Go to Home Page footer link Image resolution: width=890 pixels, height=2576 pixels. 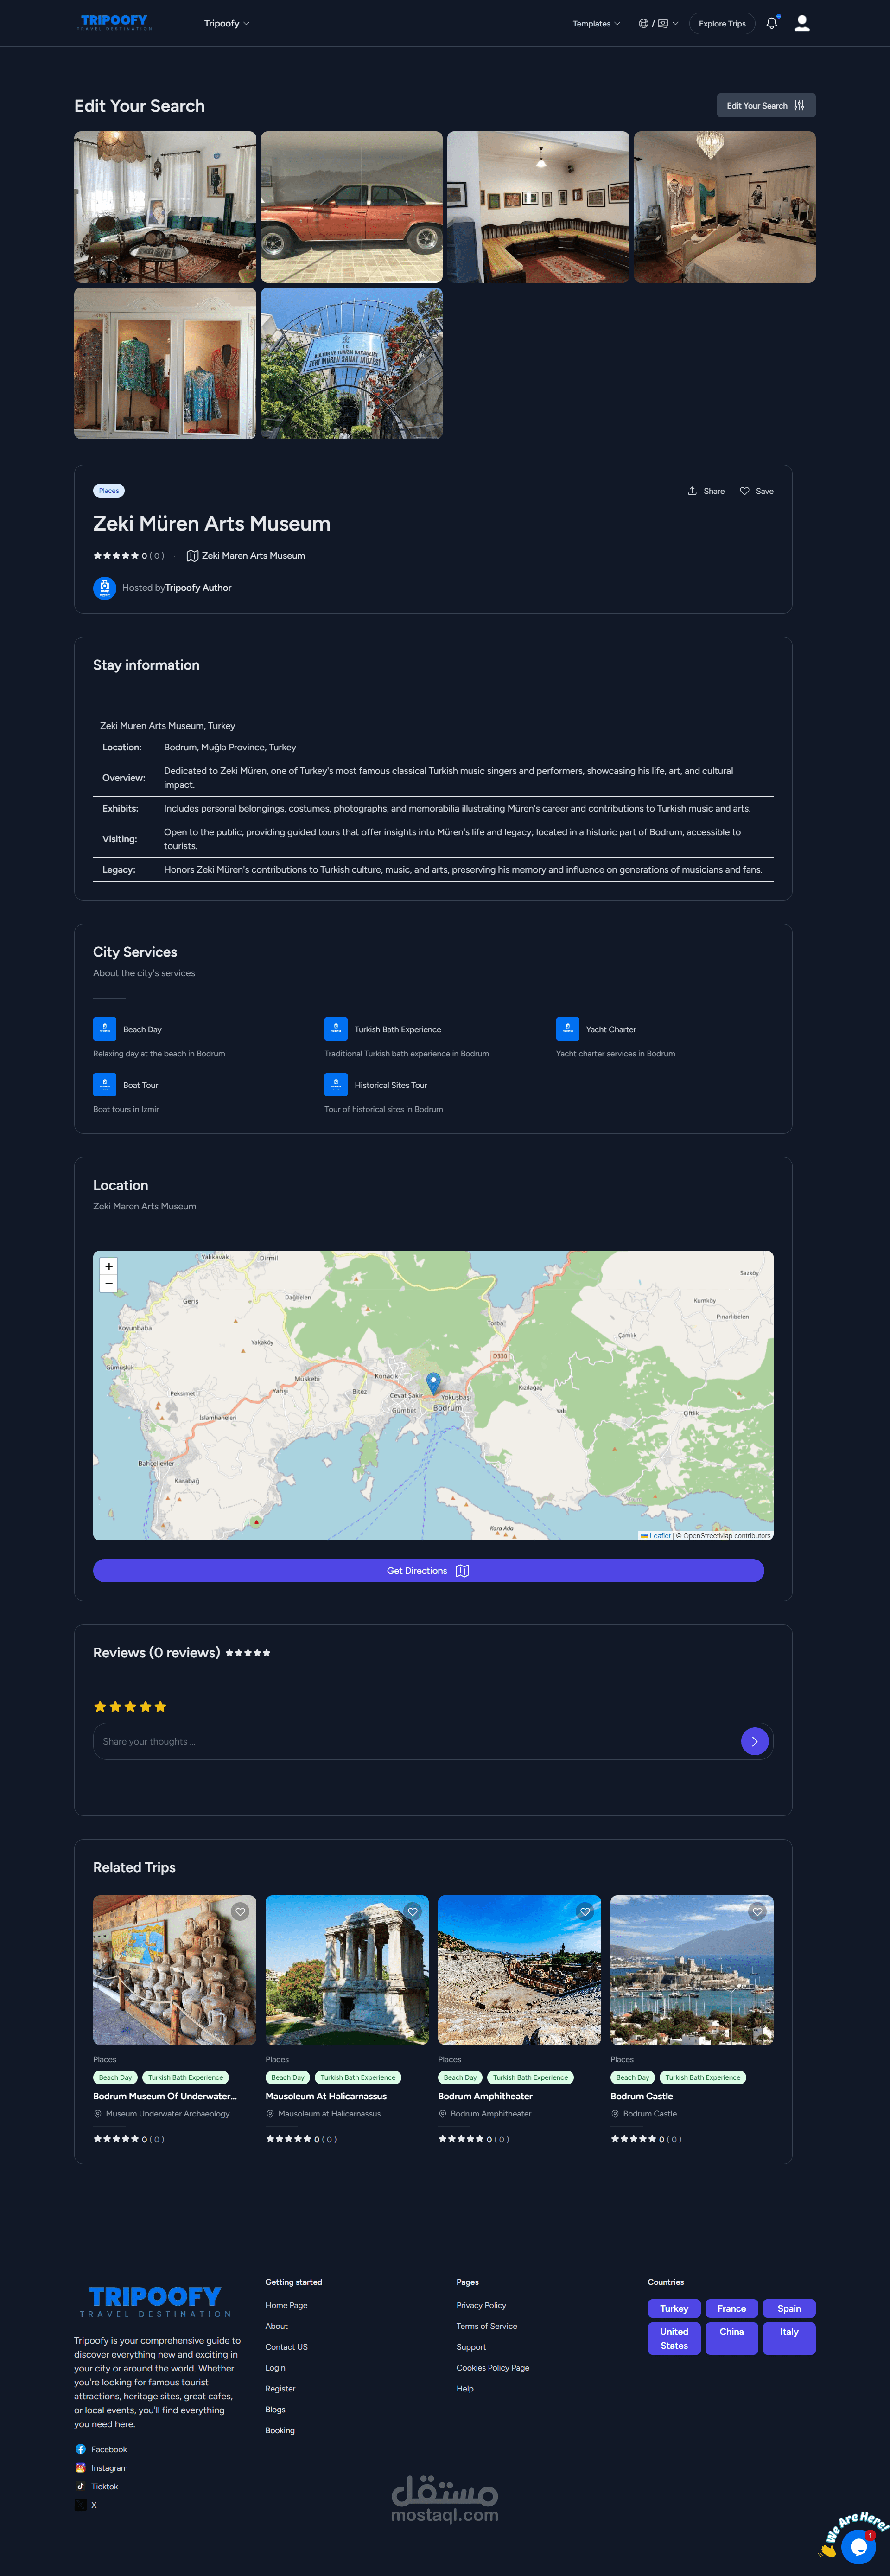pyautogui.click(x=286, y=2305)
